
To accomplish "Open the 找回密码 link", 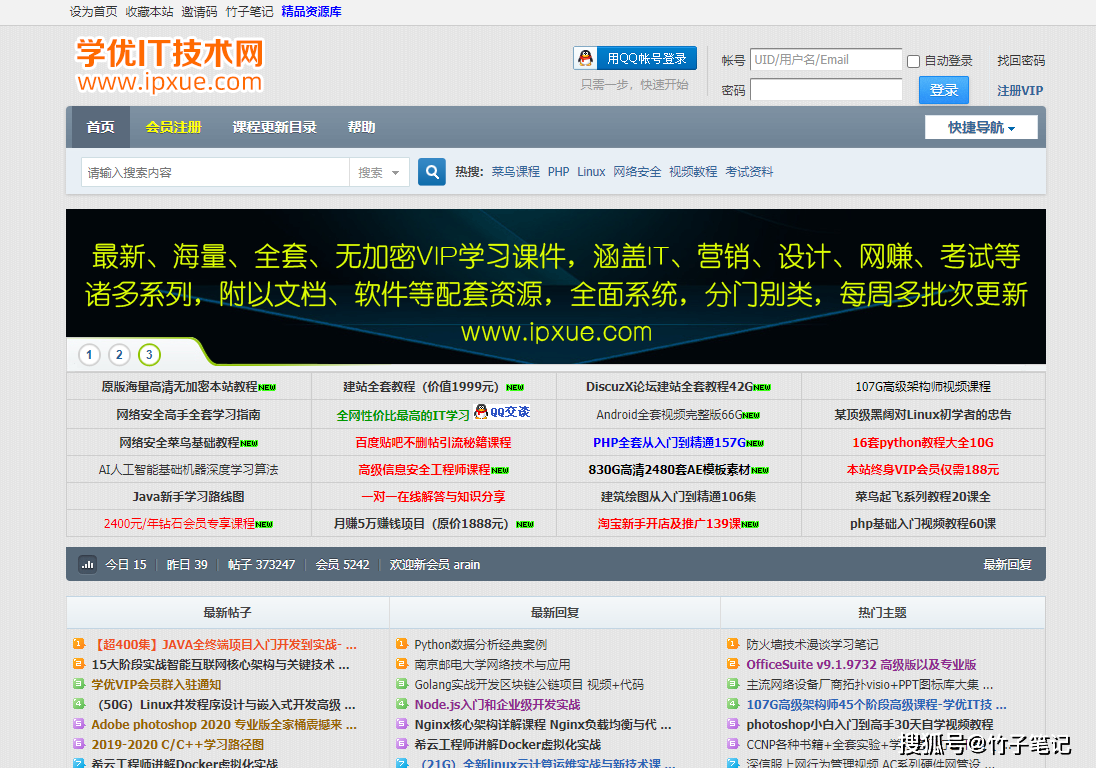I will point(1020,61).
